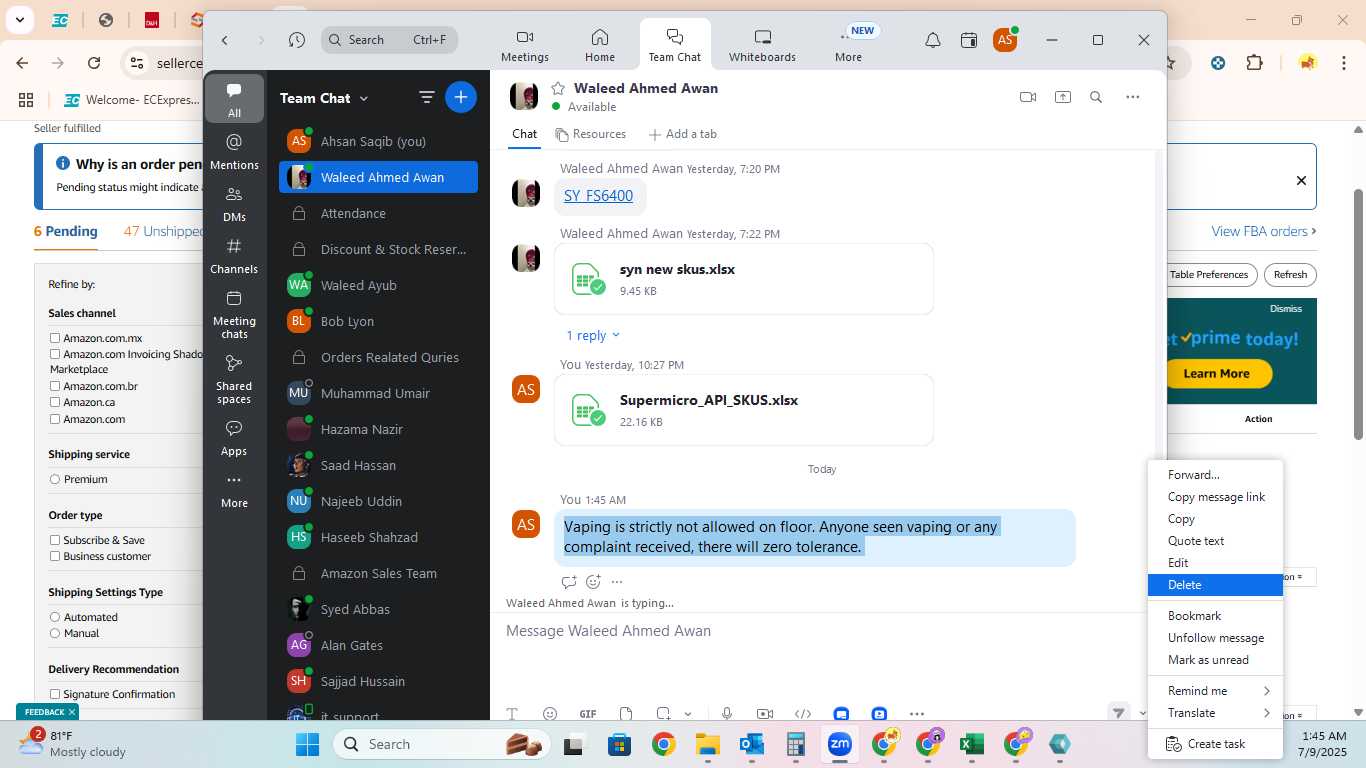Open Apps in the Zoom sidebar

click(x=234, y=437)
